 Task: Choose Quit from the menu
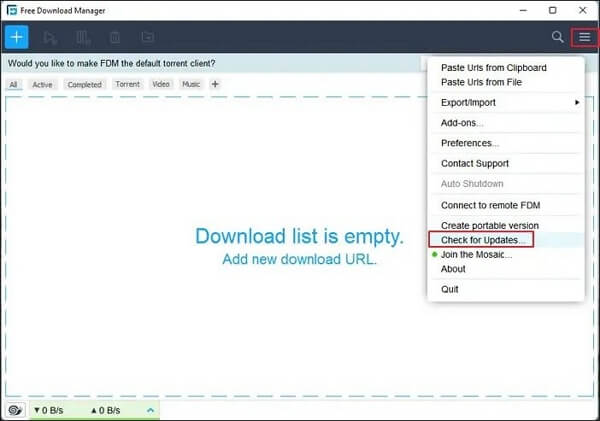point(506,289)
